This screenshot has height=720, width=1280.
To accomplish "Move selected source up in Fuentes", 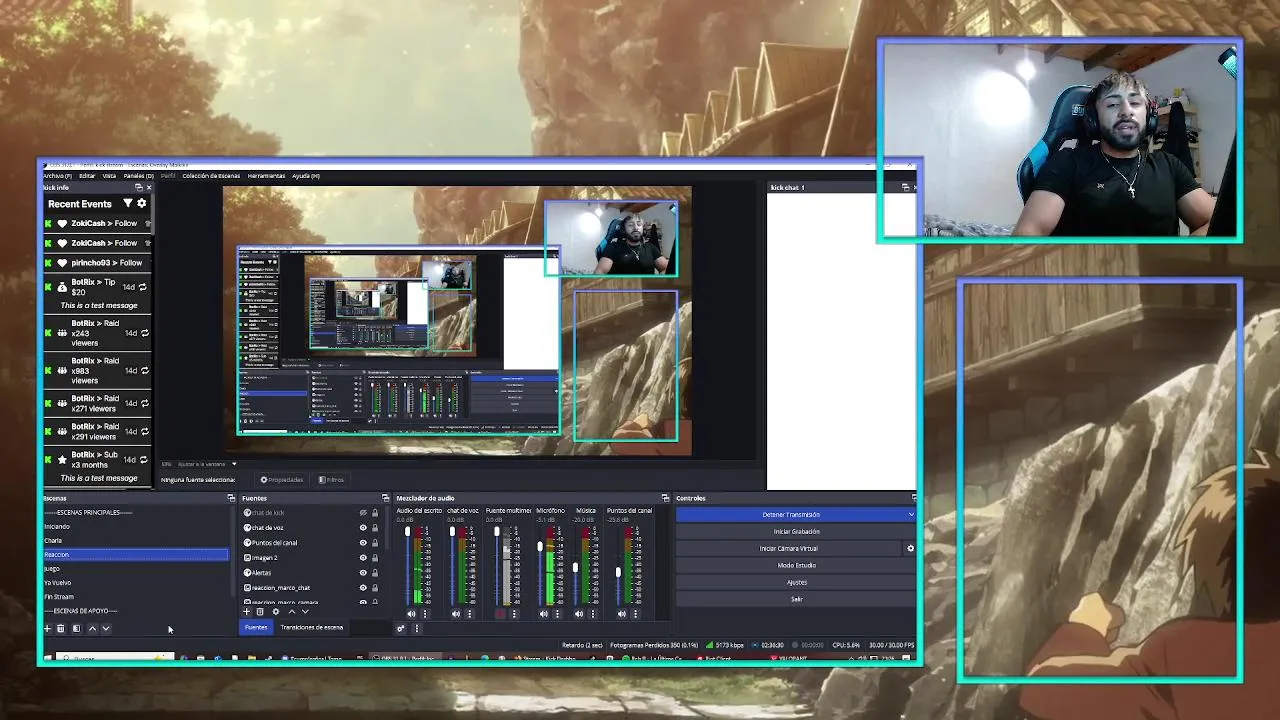I will click(x=291, y=612).
